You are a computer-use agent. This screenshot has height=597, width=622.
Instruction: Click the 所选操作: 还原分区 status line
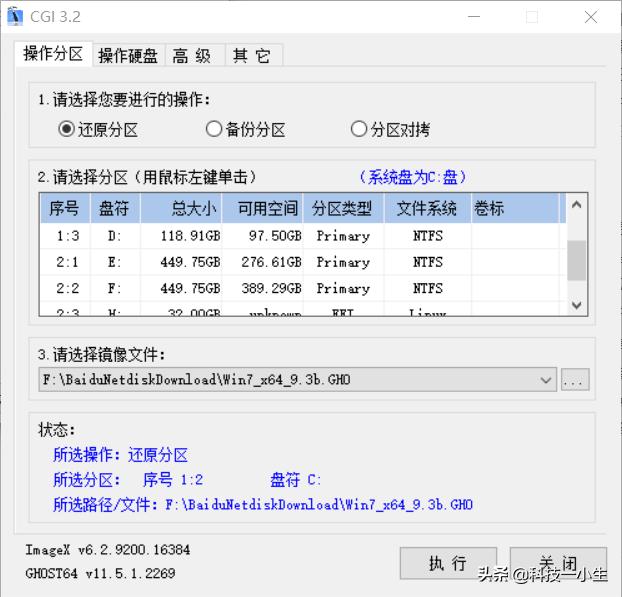point(120,455)
